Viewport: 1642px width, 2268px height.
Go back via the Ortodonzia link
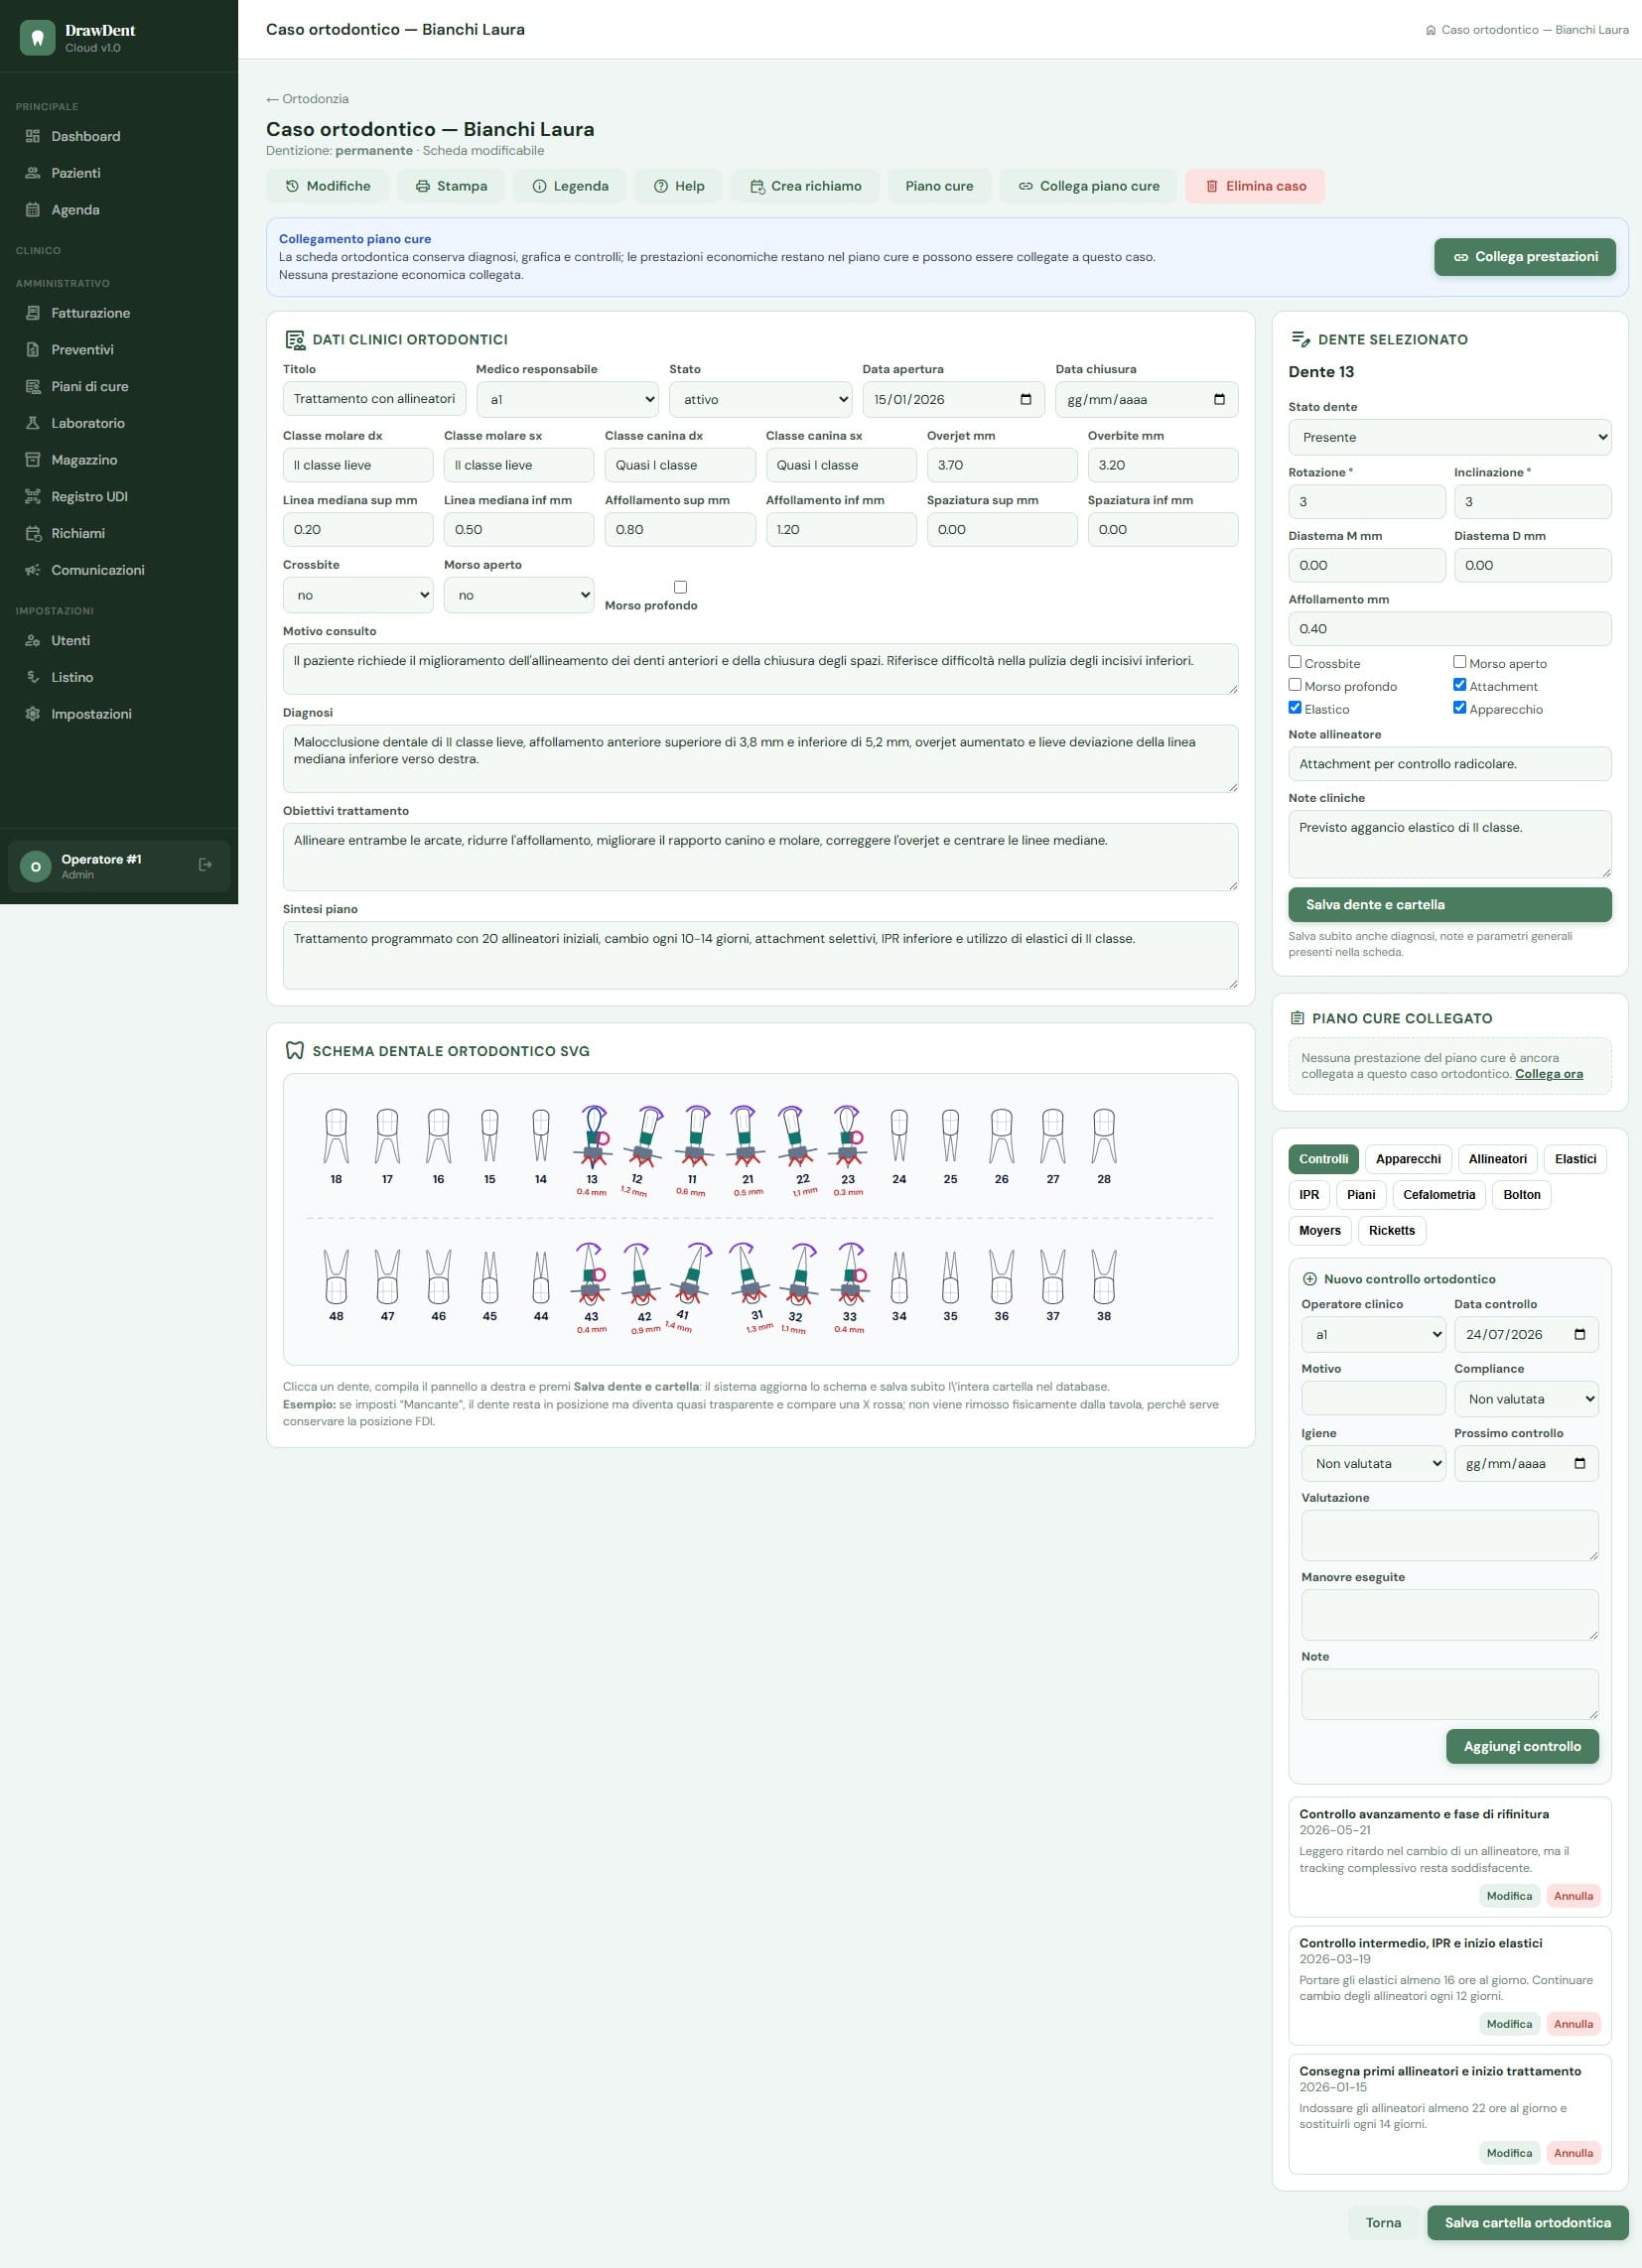coord(307,99)
